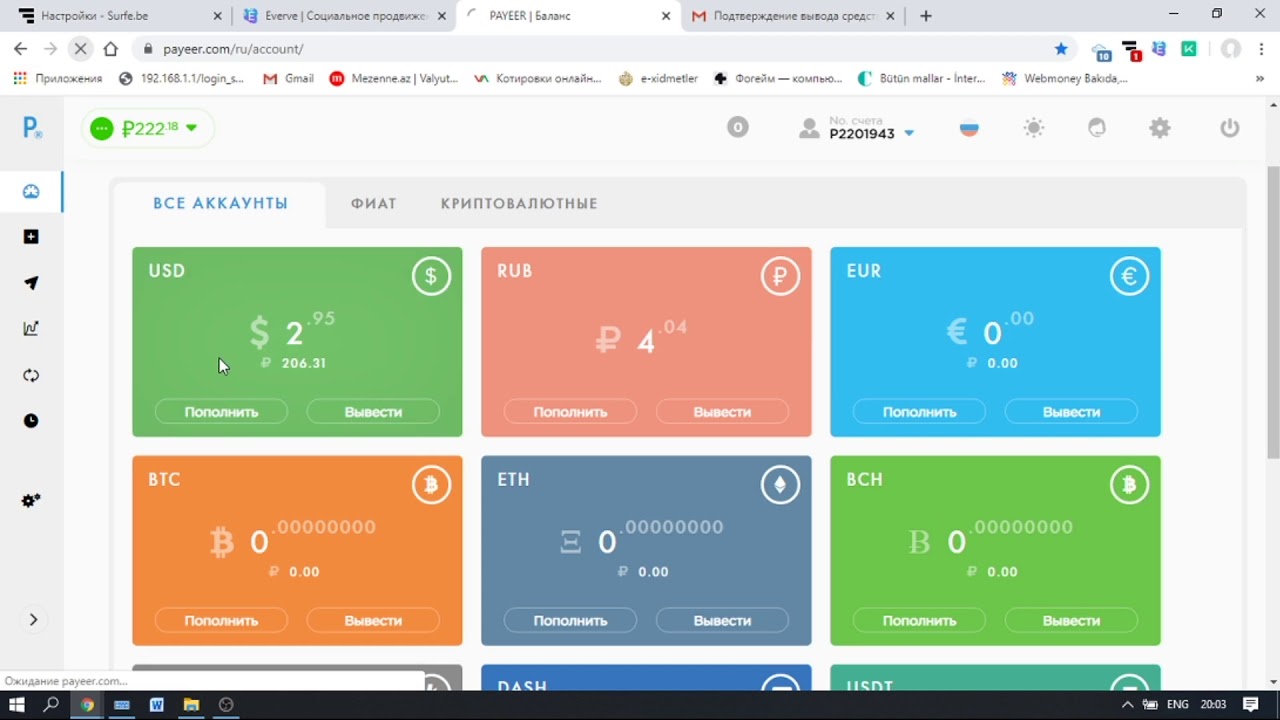Click Вывести on the USD card

pos(373,412)
